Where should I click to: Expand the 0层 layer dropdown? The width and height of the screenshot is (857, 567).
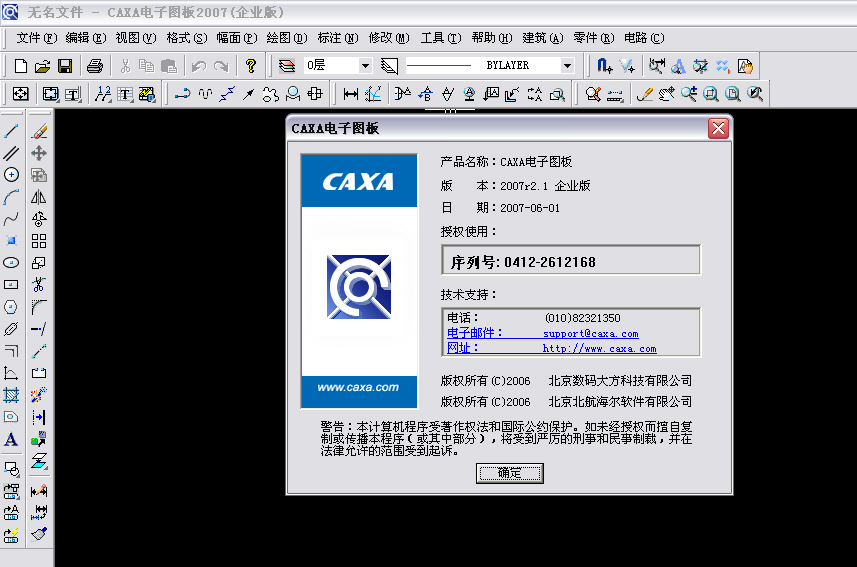365,66
